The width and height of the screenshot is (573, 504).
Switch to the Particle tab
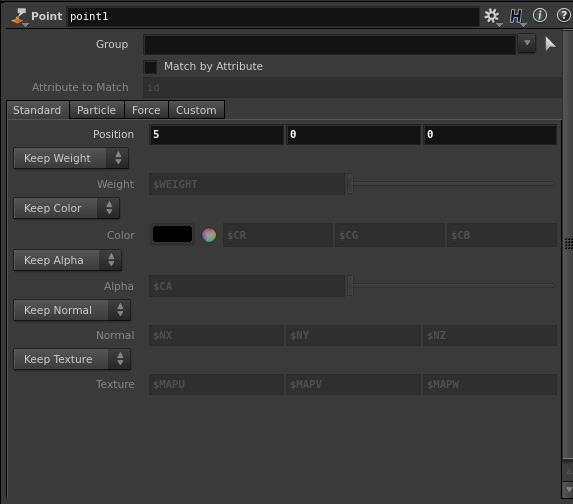coord(96,110)
